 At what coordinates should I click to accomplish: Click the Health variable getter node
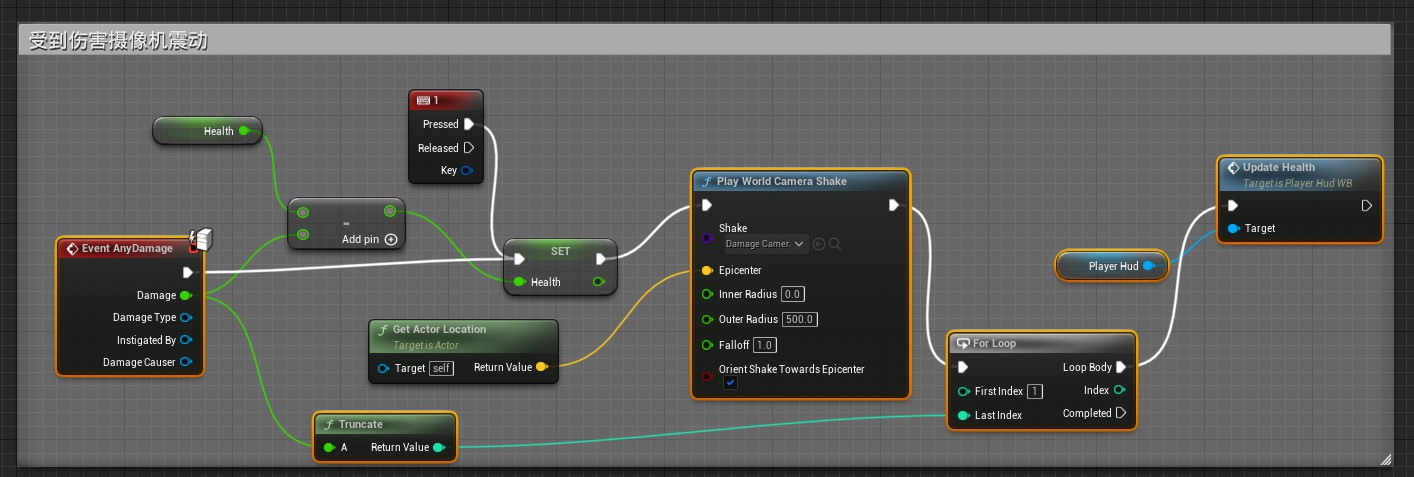click(x=207, y=131)
